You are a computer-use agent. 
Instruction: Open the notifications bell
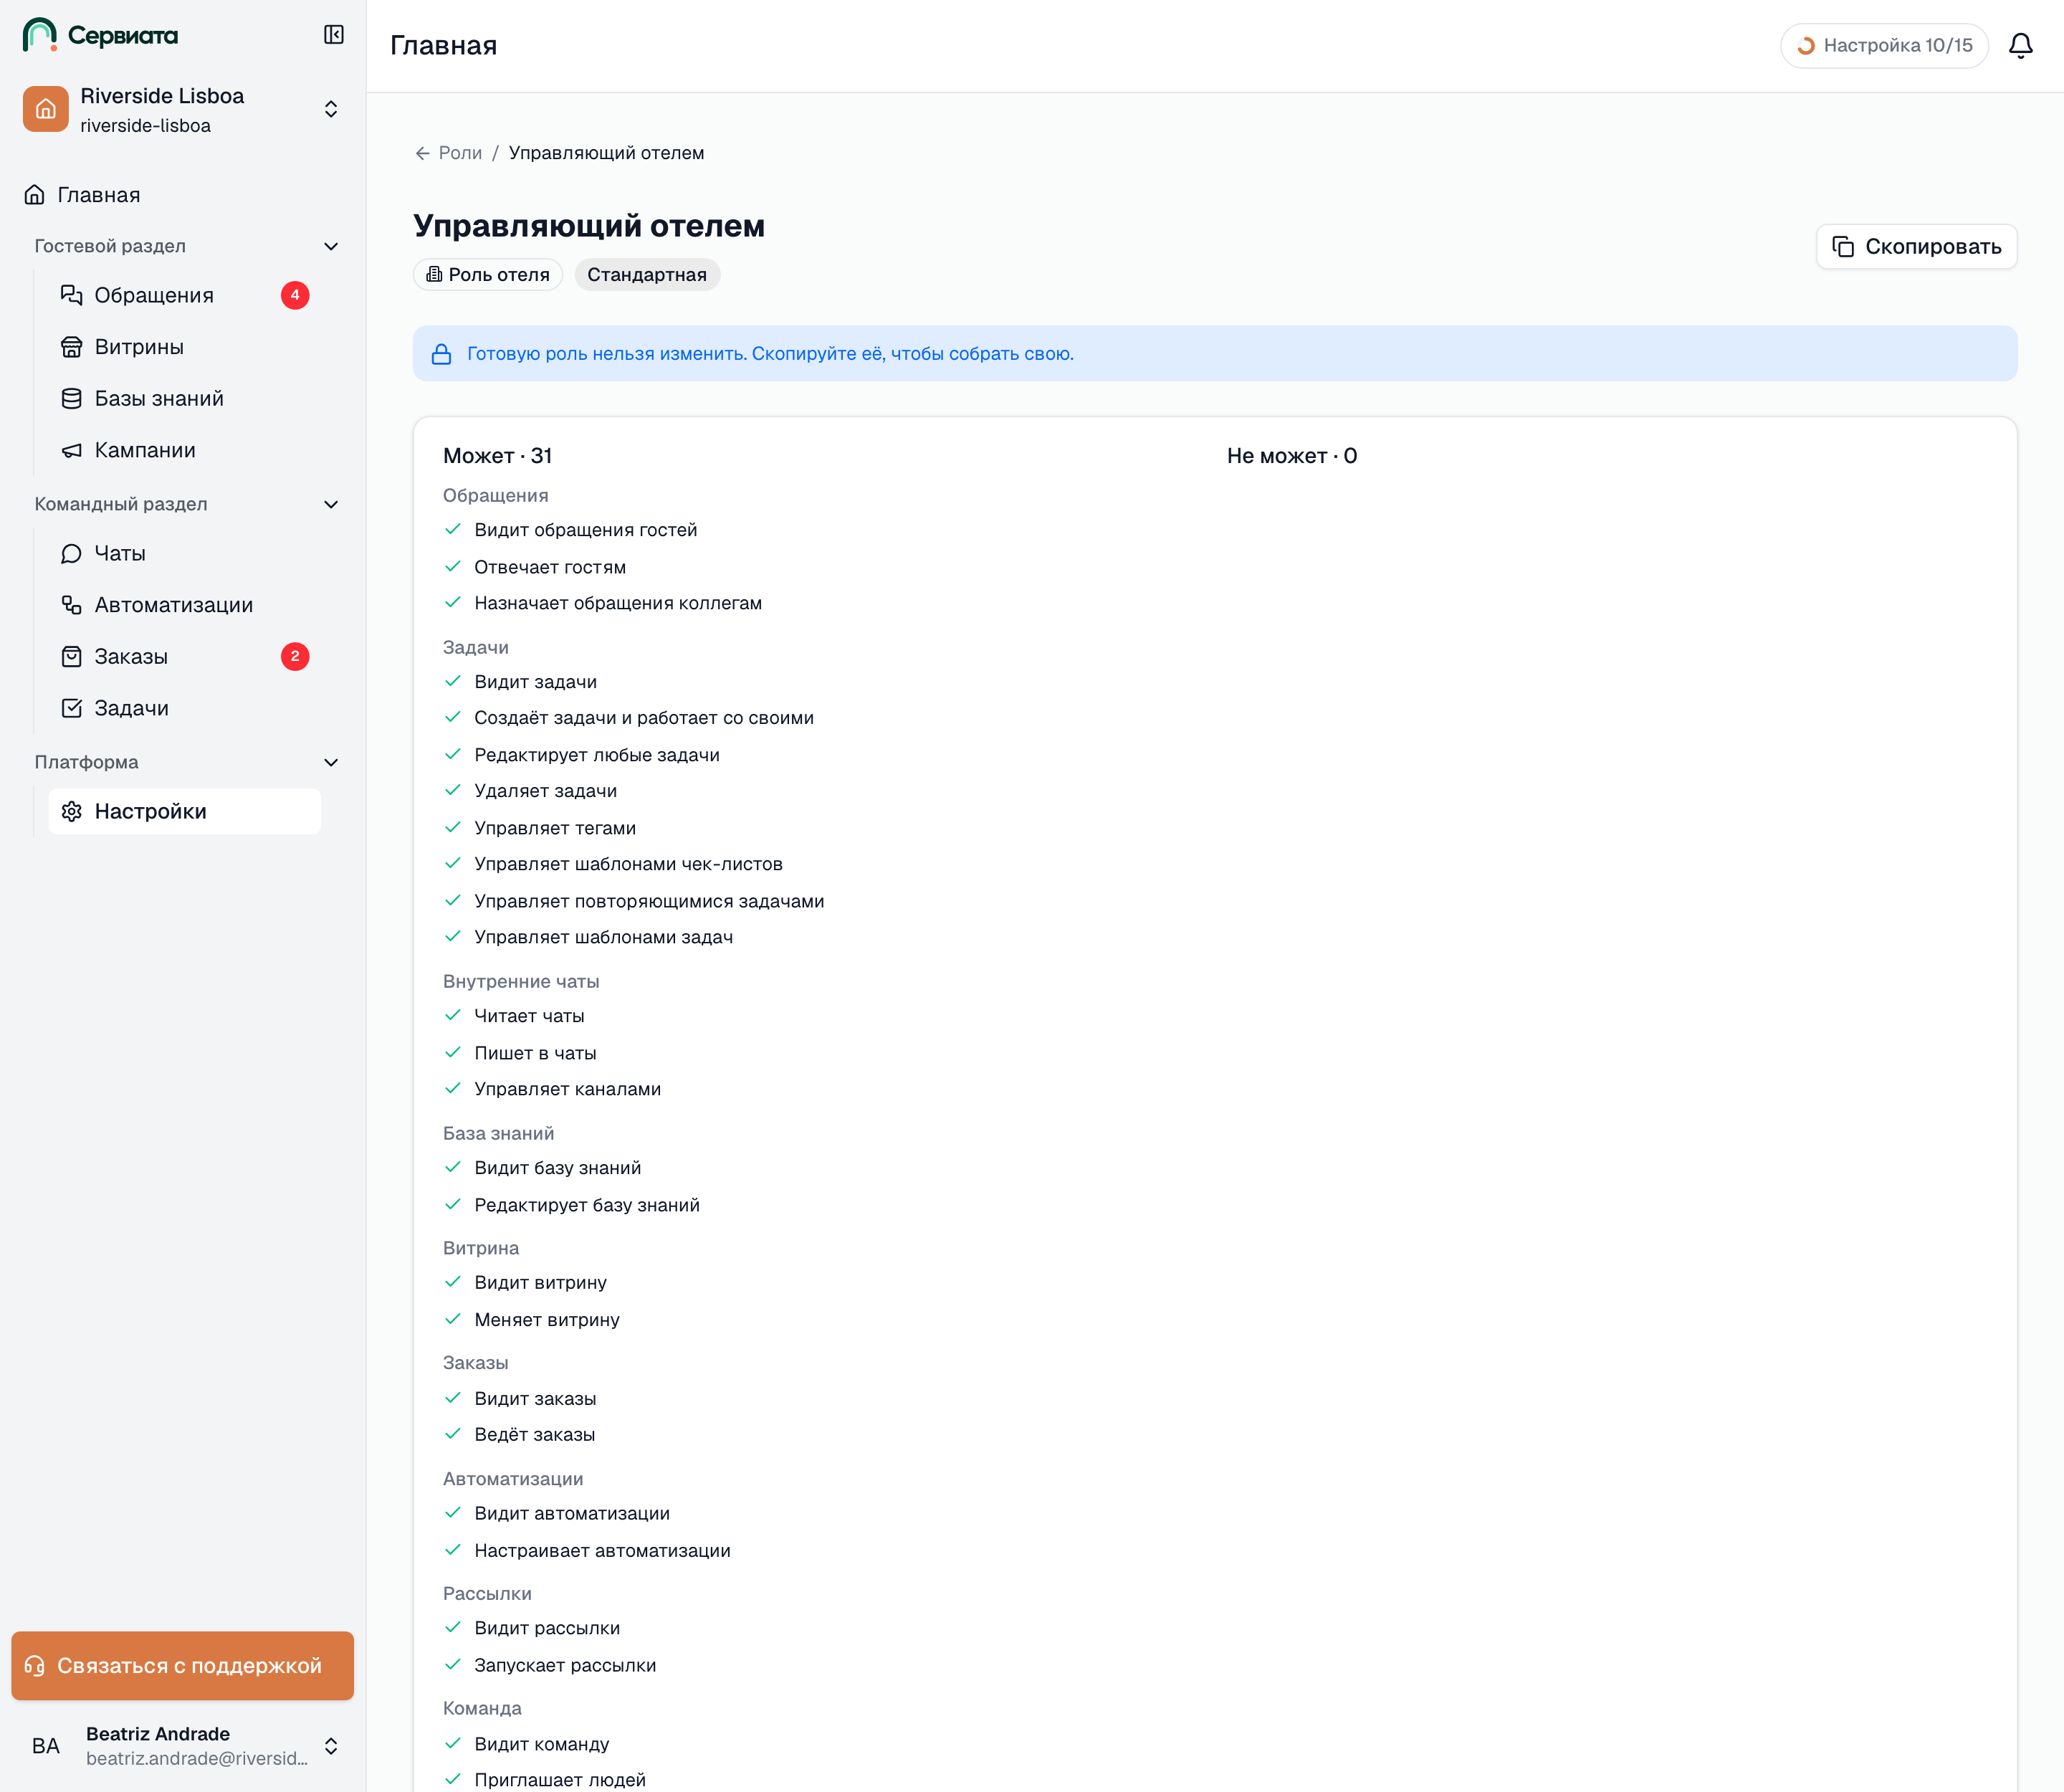pyautogui.click(x=2020, y=46)
